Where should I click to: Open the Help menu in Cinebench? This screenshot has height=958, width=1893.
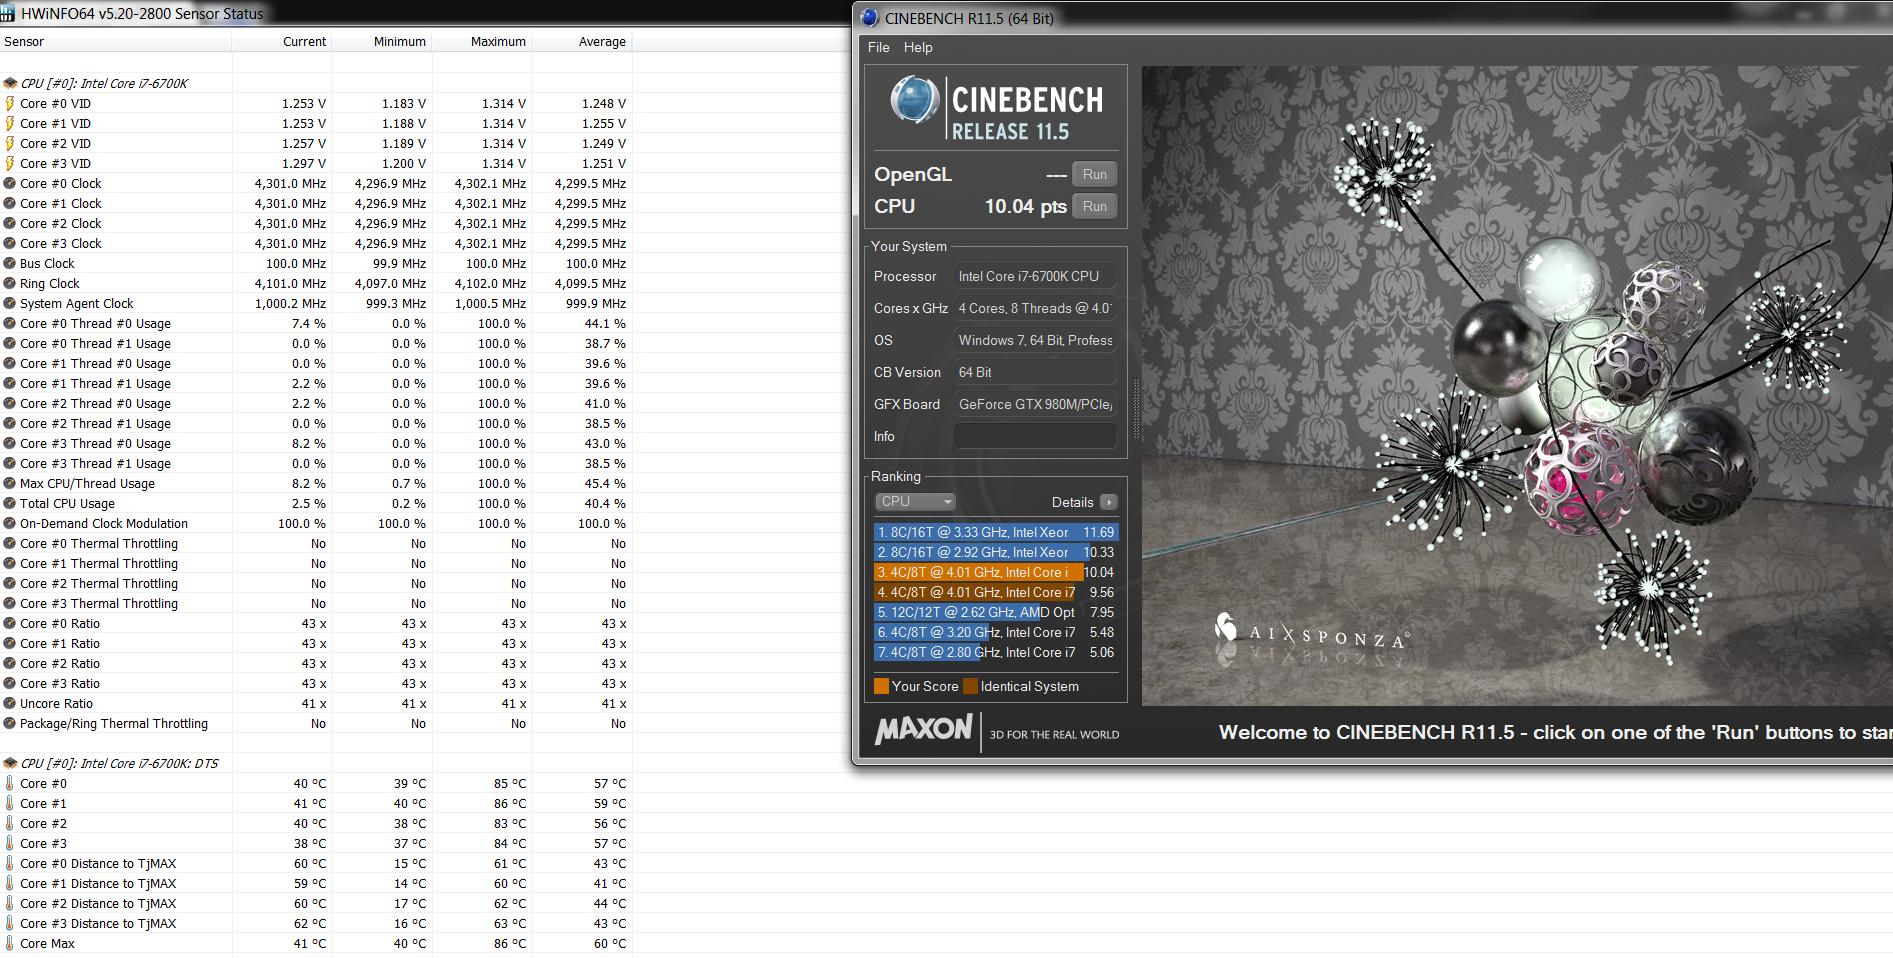pos(918,48)
